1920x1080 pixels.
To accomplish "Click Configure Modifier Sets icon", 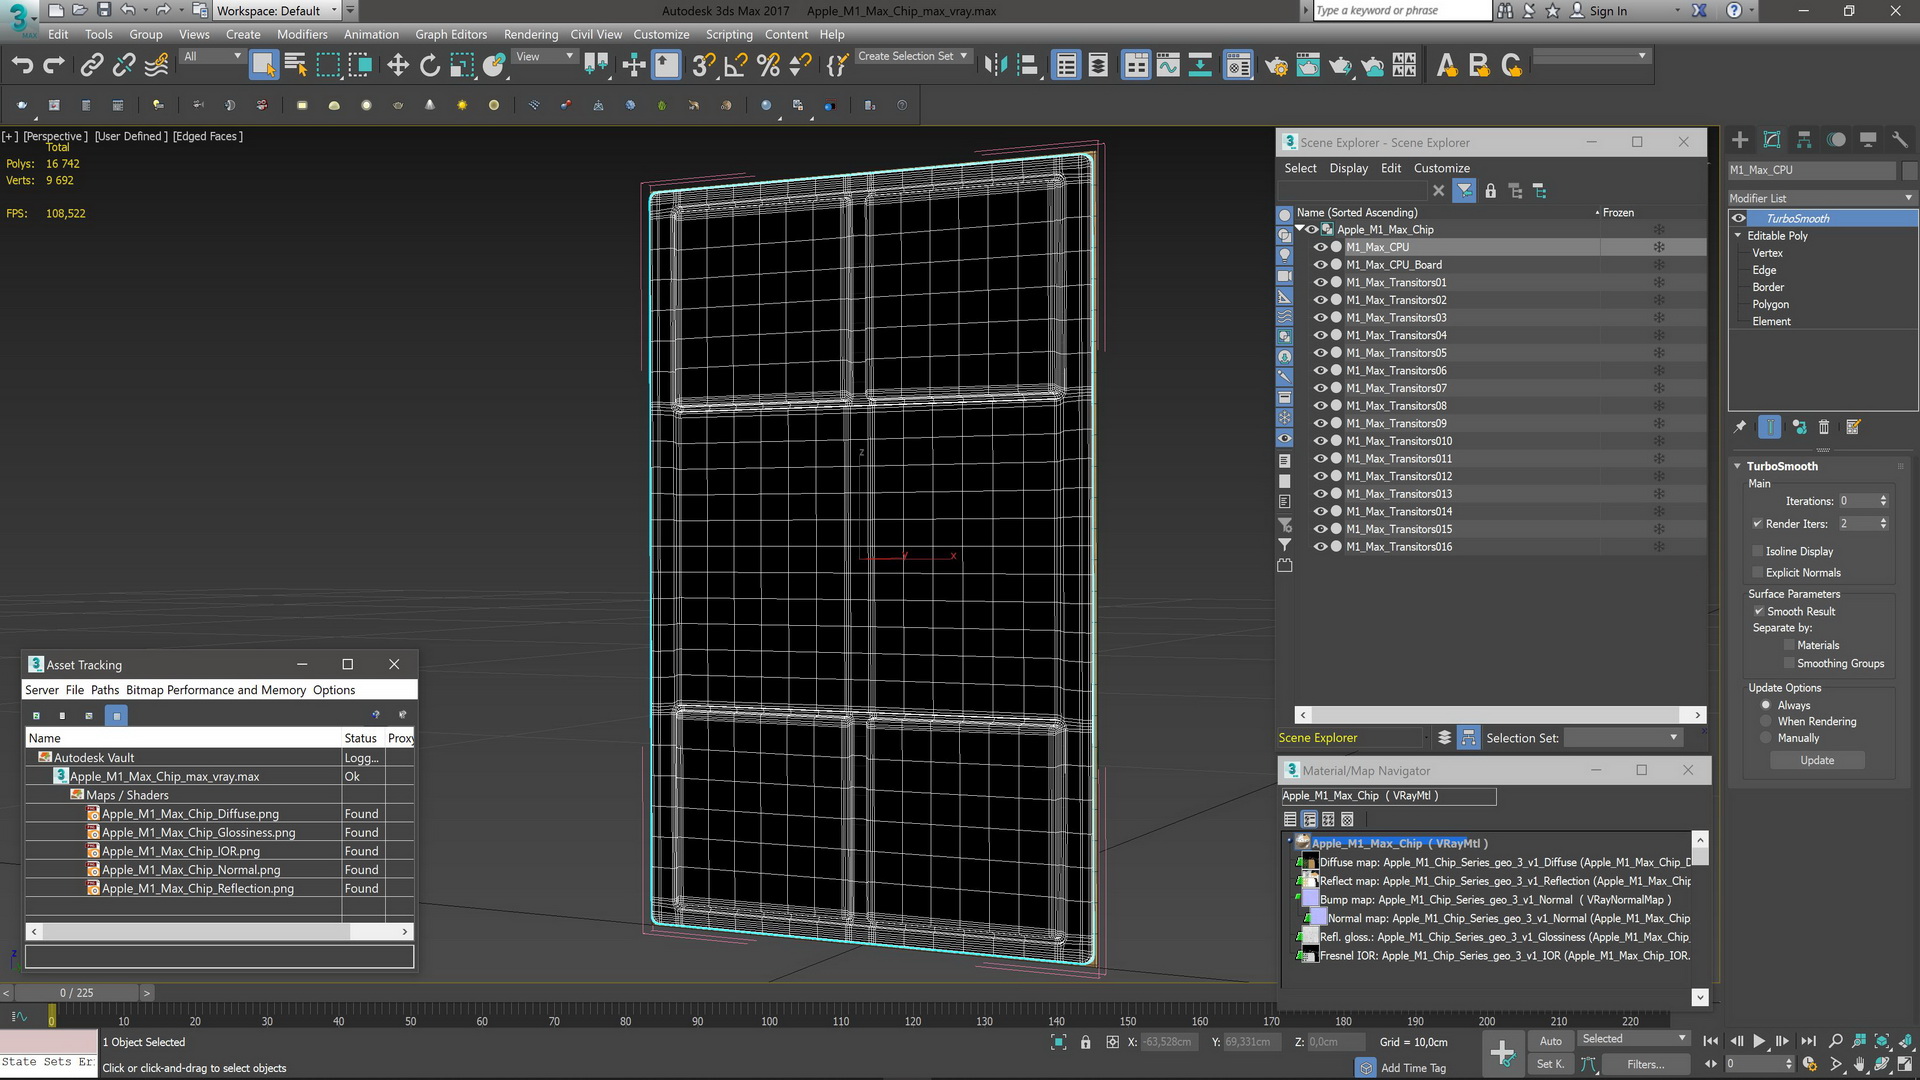I will (x=1853, y=427).
